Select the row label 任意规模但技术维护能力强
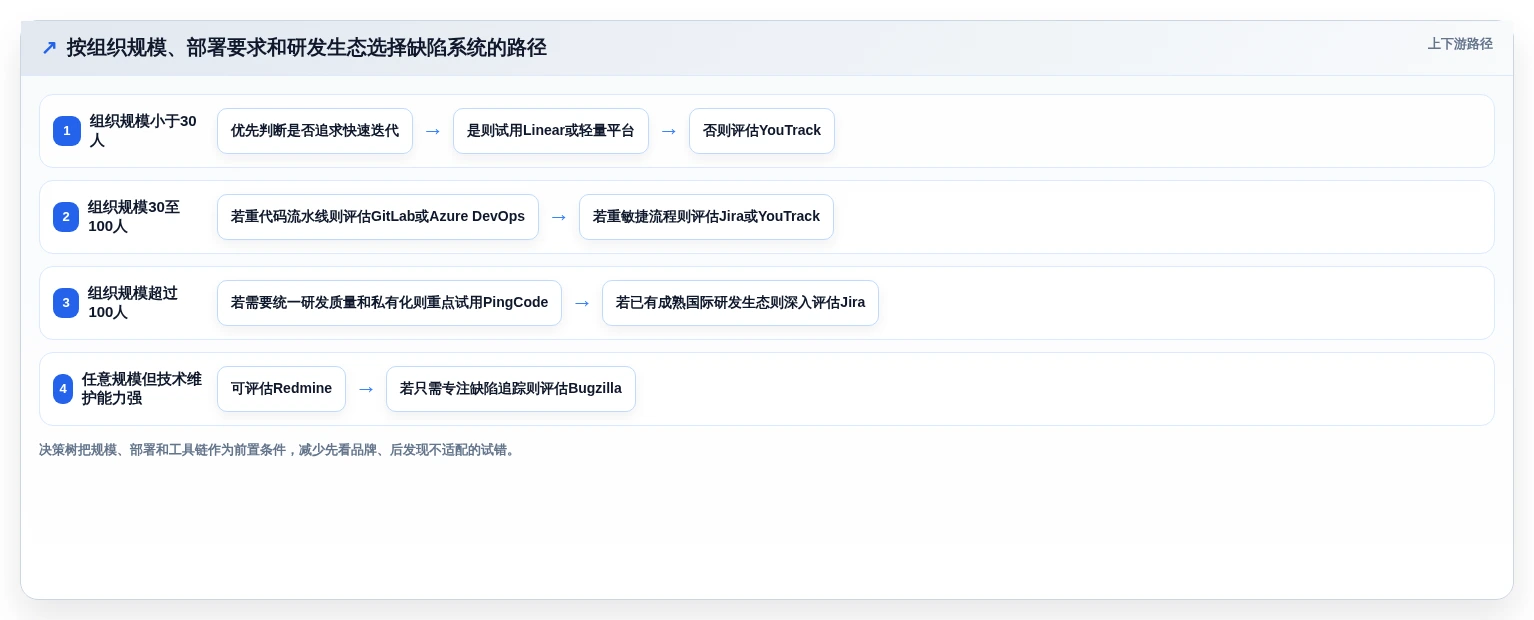The width and height of the screenshot is (1534, 620). 142,389
